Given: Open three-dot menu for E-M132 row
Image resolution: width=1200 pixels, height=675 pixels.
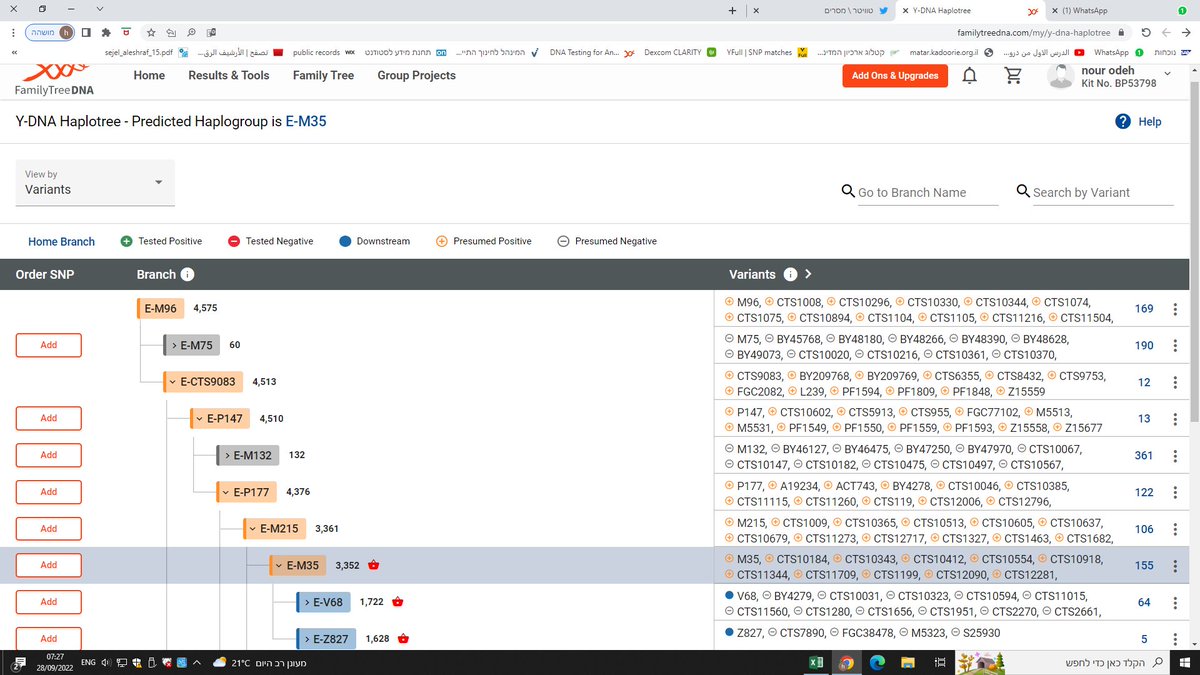Looking at the screenshot, I should tap(1174, 455).
